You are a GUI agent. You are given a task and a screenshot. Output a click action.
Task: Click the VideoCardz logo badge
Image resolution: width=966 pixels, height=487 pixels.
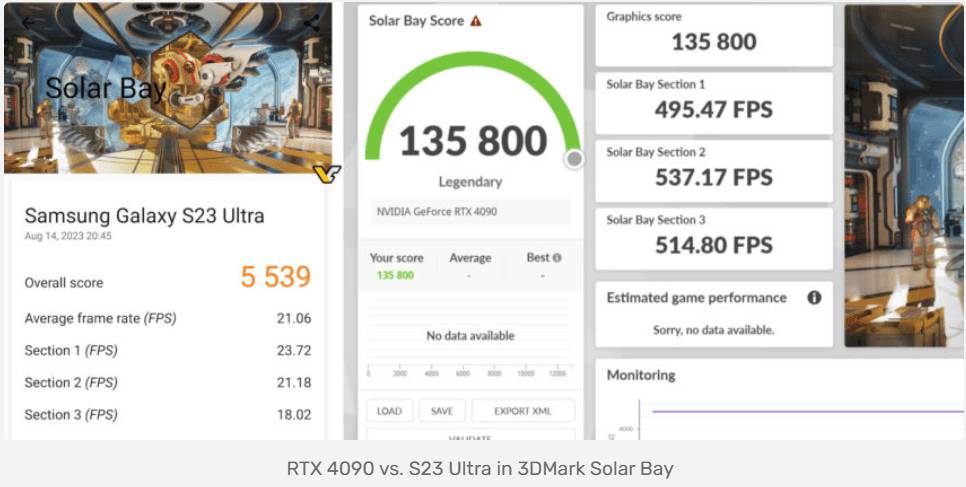click(327, 174)
